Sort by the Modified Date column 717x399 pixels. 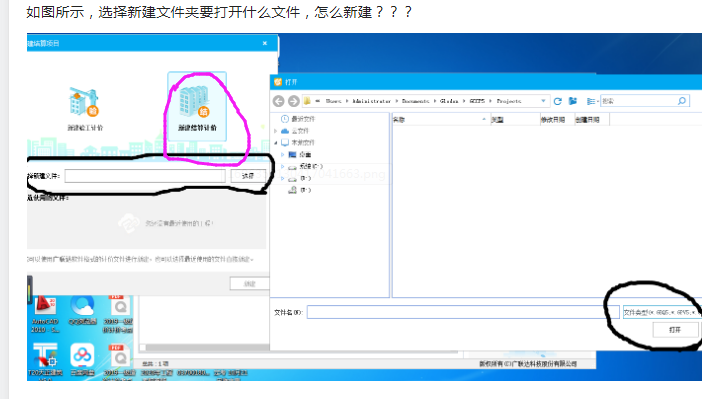556,120
